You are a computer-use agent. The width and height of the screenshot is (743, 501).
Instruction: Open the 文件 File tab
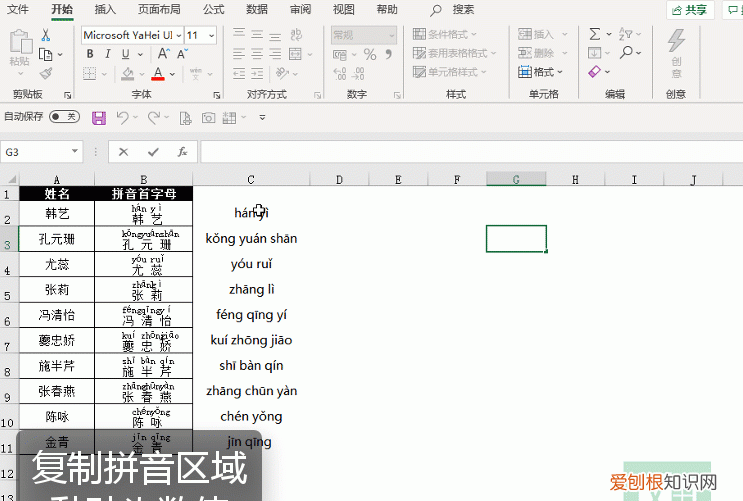[18, 9]
